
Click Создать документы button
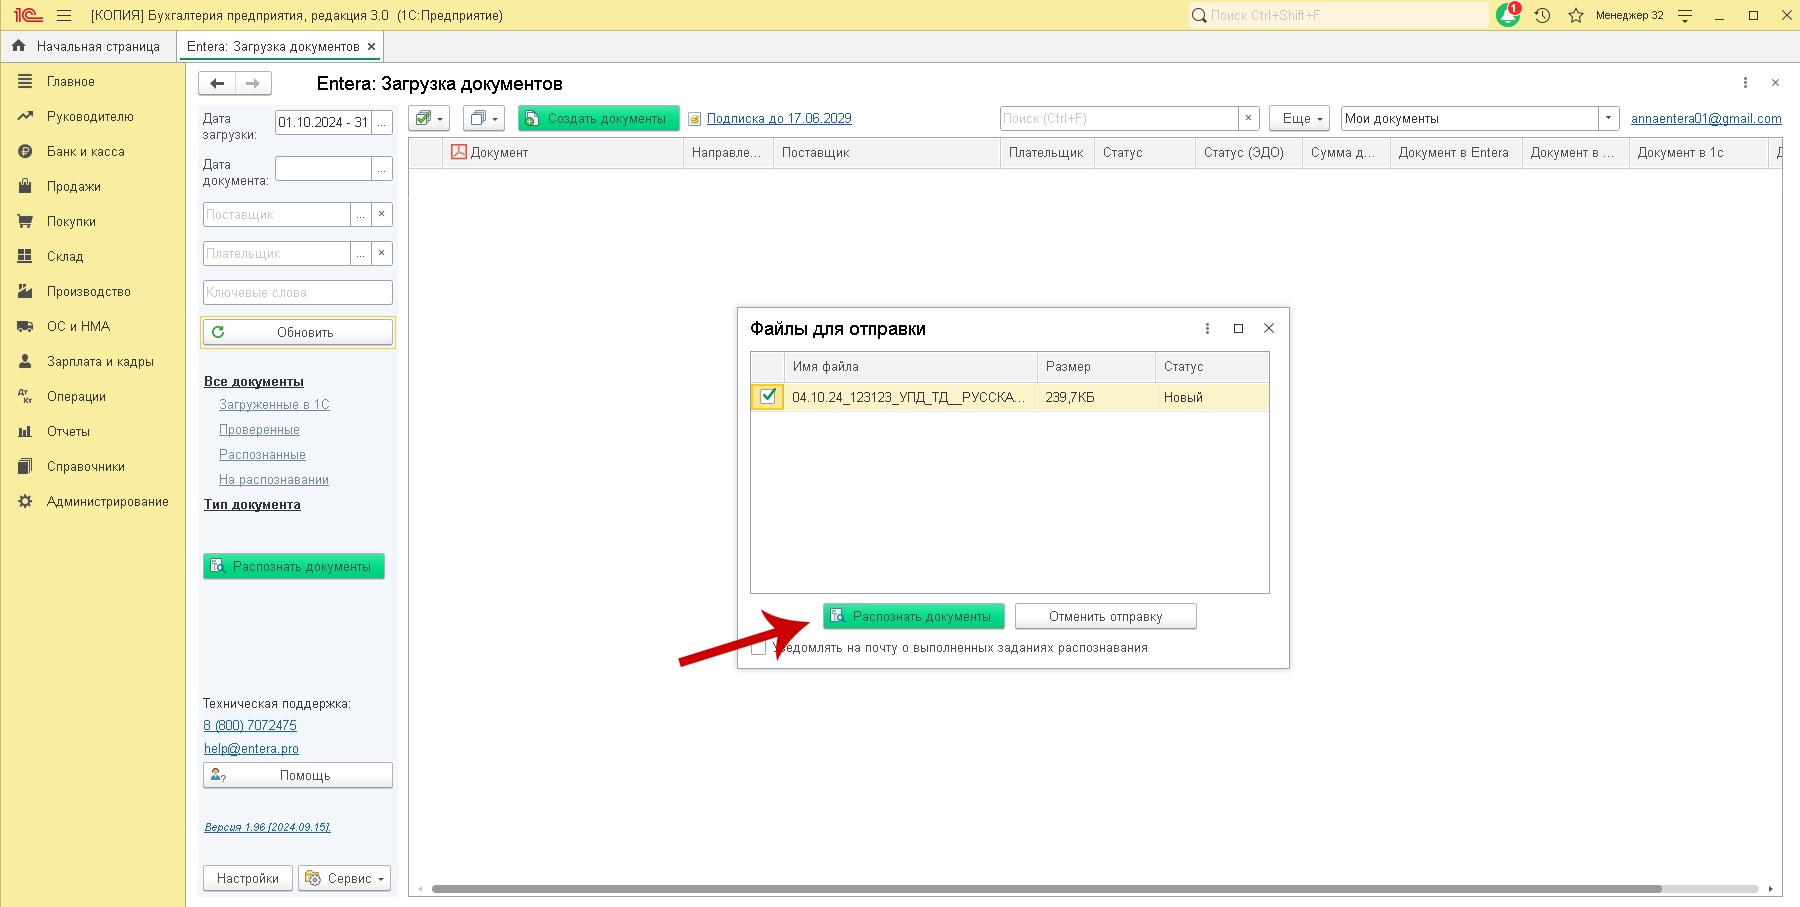coord(599,118)
